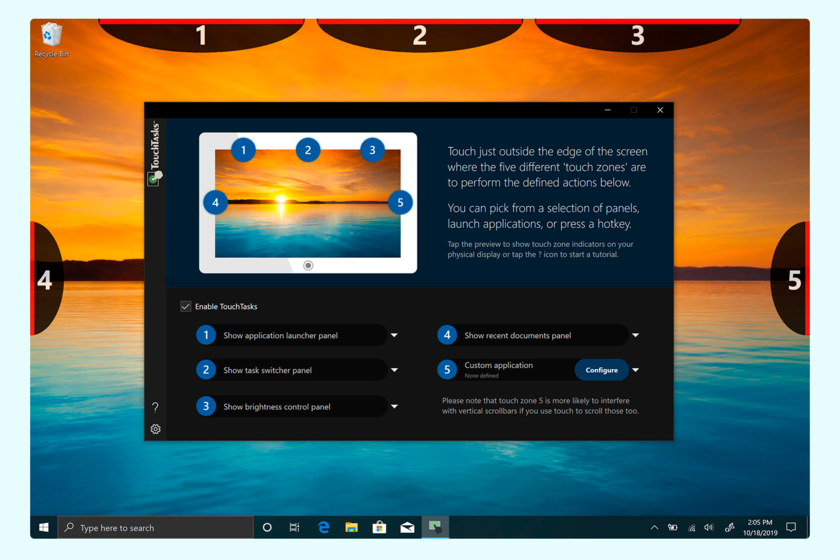840x560 pixels.
Task: Open File Explorer from taskbar
Action: click(x=351, y=528)
